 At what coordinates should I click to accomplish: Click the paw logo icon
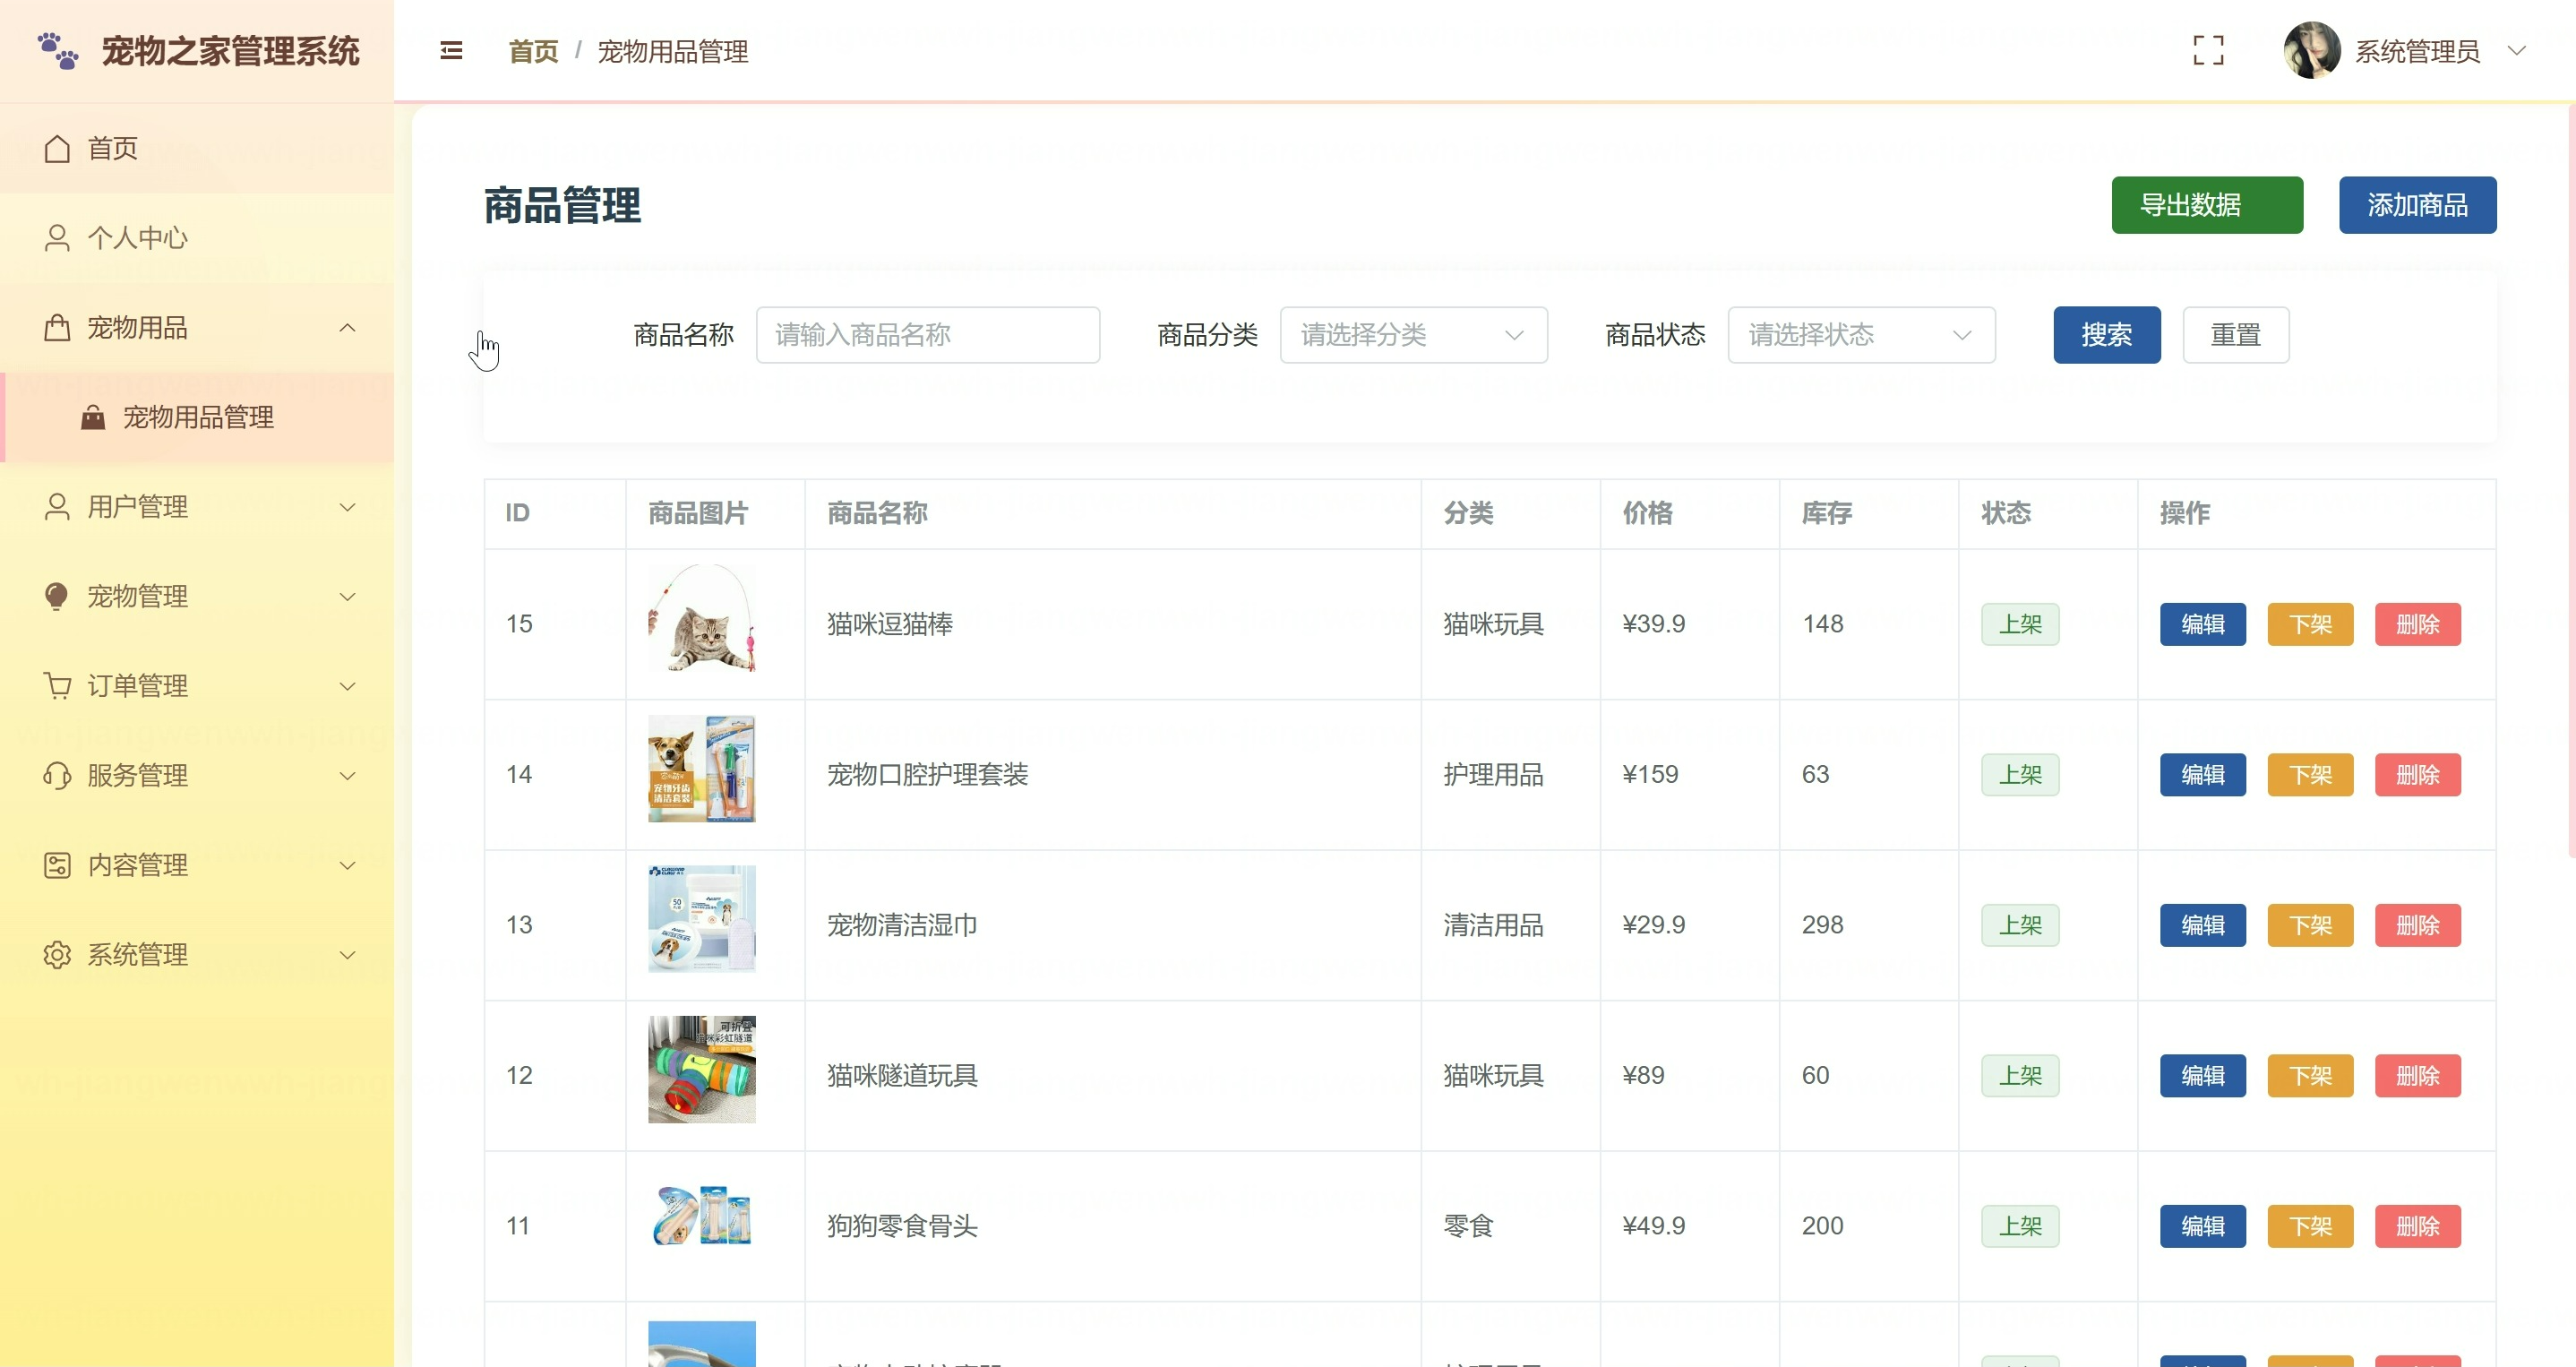click(x=58, y=50)
